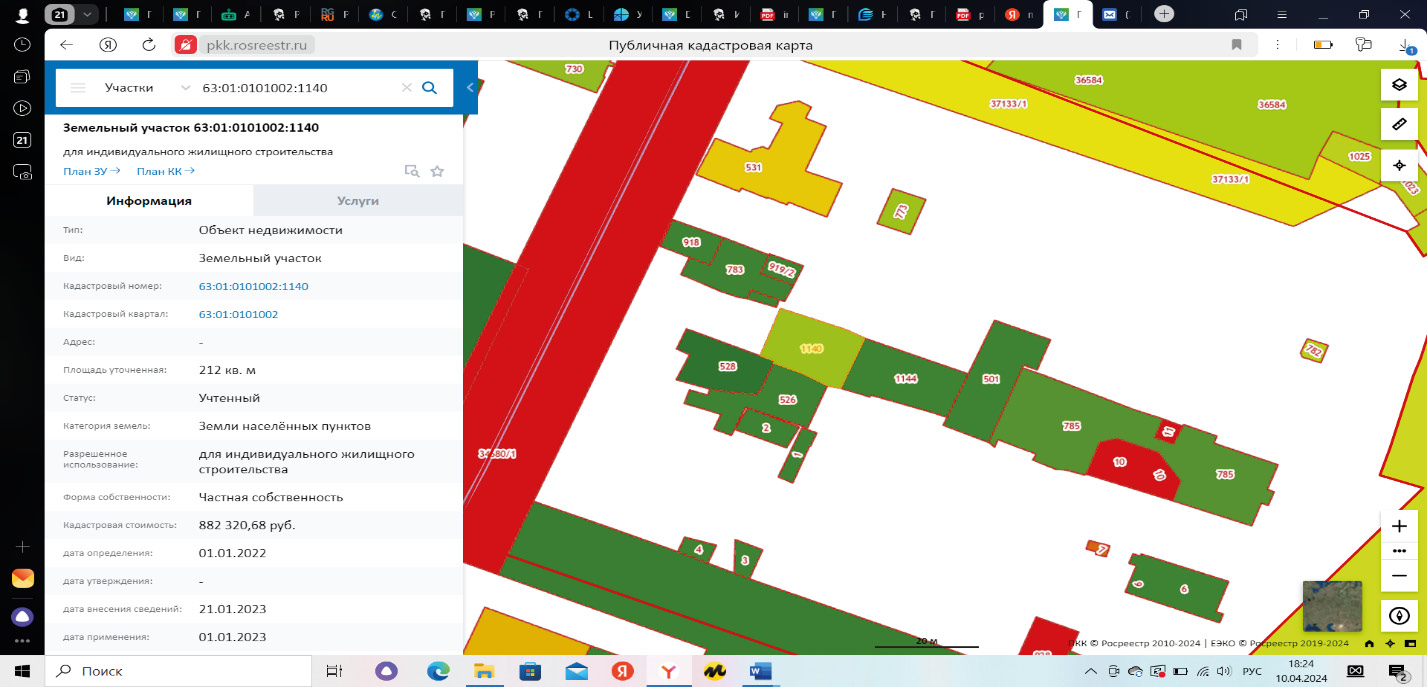Switch to the Услуги tab
Image resolution: width=1427 pixels, height=687 pixels.
point(358,201)
